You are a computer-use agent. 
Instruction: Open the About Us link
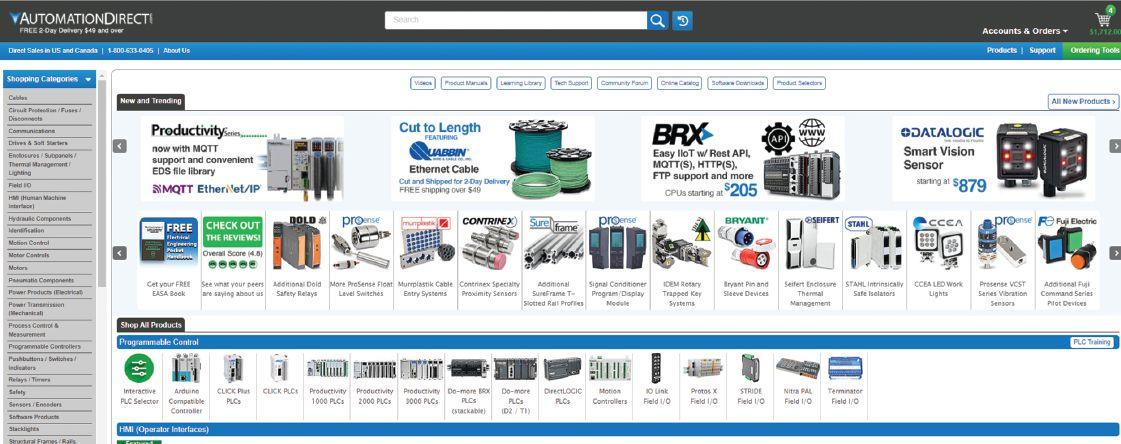pyautogui.click(x=177, y=51)
